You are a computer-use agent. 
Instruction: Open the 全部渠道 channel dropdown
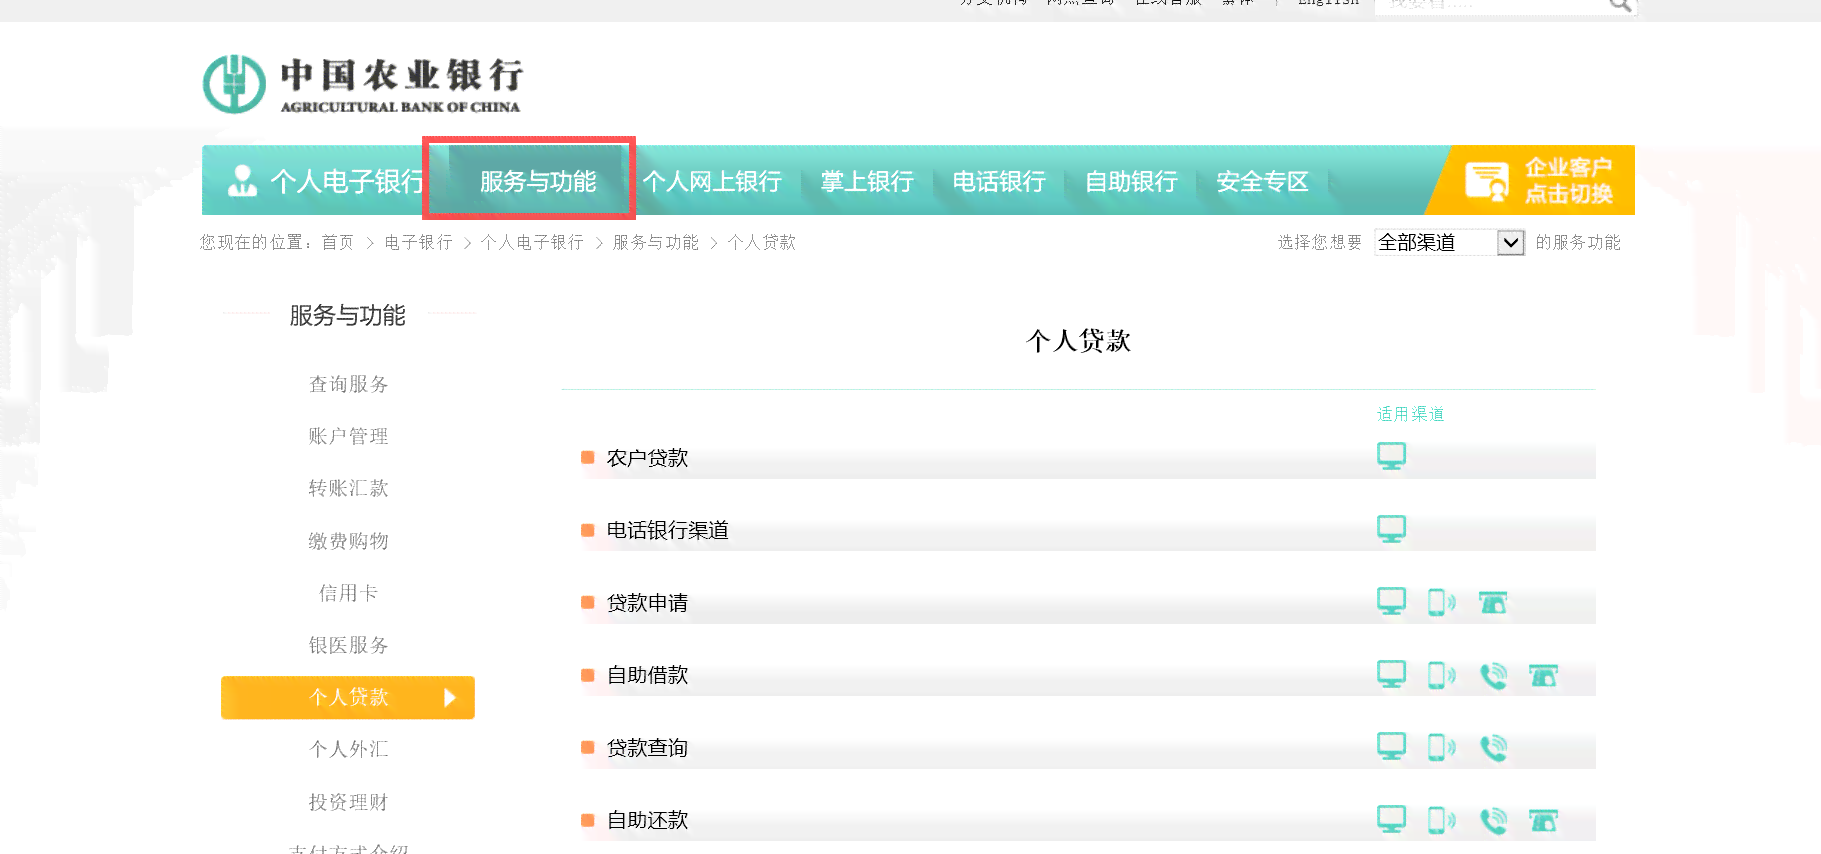[1449, 242]
